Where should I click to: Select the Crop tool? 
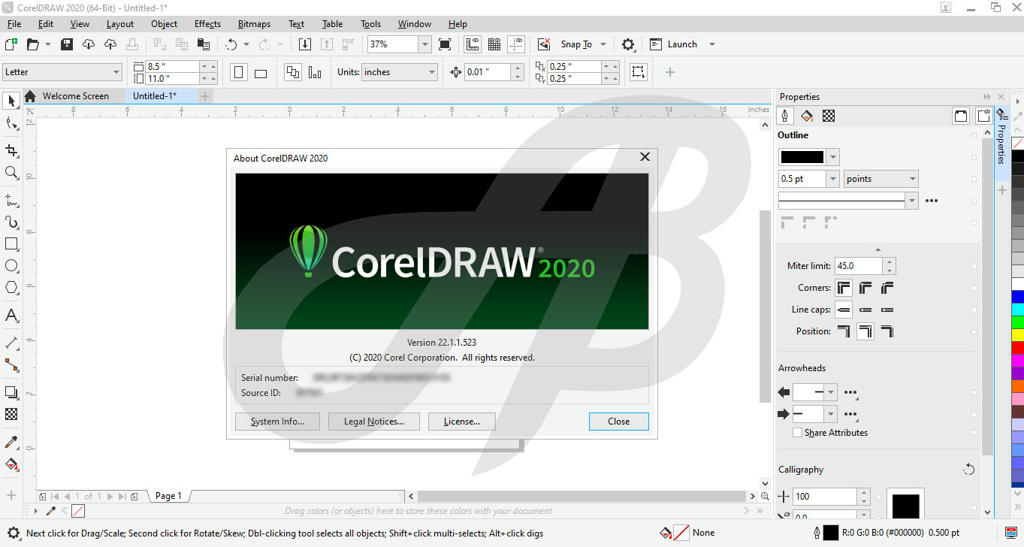click(x=11, y=151)
